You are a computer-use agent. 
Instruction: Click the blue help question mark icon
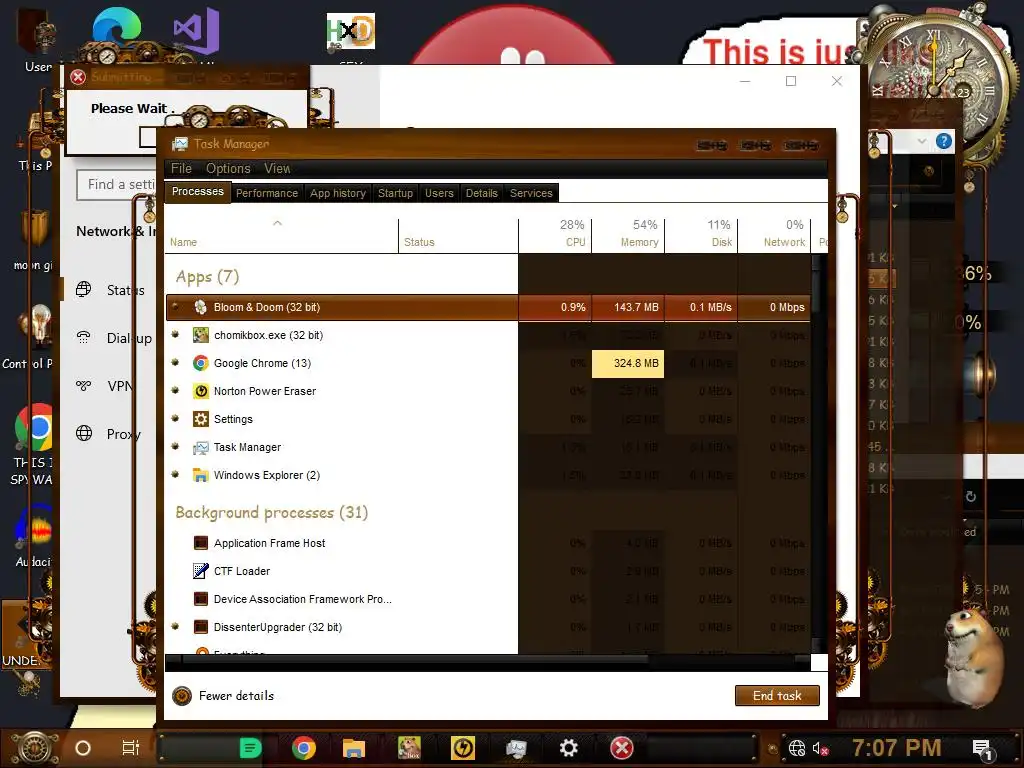coord(944,141)
